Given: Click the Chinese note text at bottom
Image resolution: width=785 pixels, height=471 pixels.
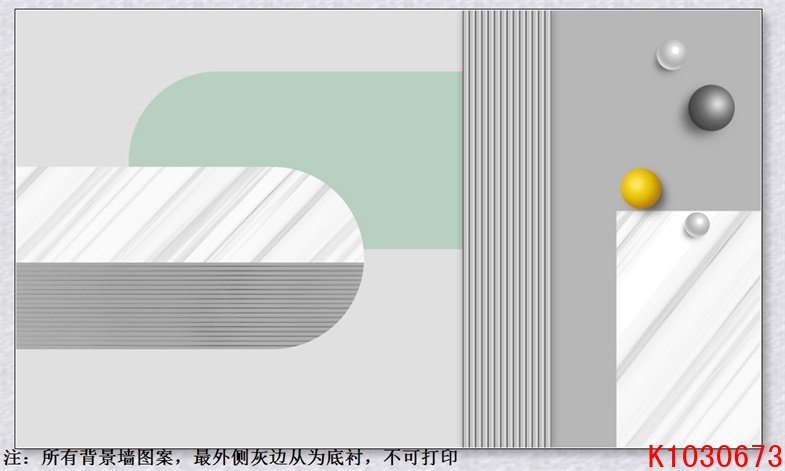Looking at the screenshot, I should [230, 457].
